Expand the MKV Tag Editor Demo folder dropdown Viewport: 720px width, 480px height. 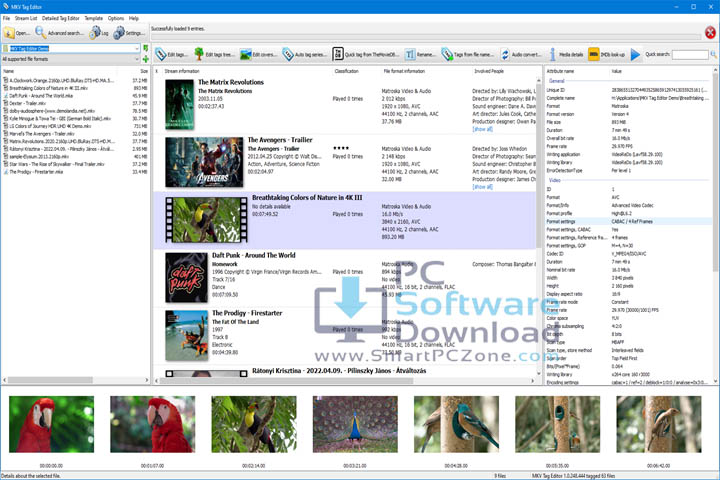point(137,48)
